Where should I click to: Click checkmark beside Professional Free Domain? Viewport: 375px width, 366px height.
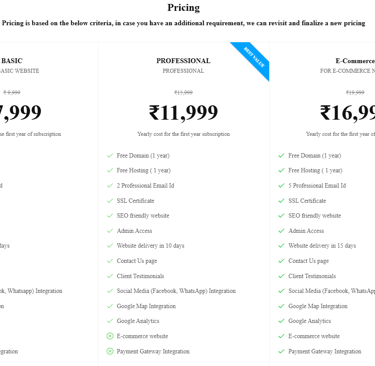[110, 155]
